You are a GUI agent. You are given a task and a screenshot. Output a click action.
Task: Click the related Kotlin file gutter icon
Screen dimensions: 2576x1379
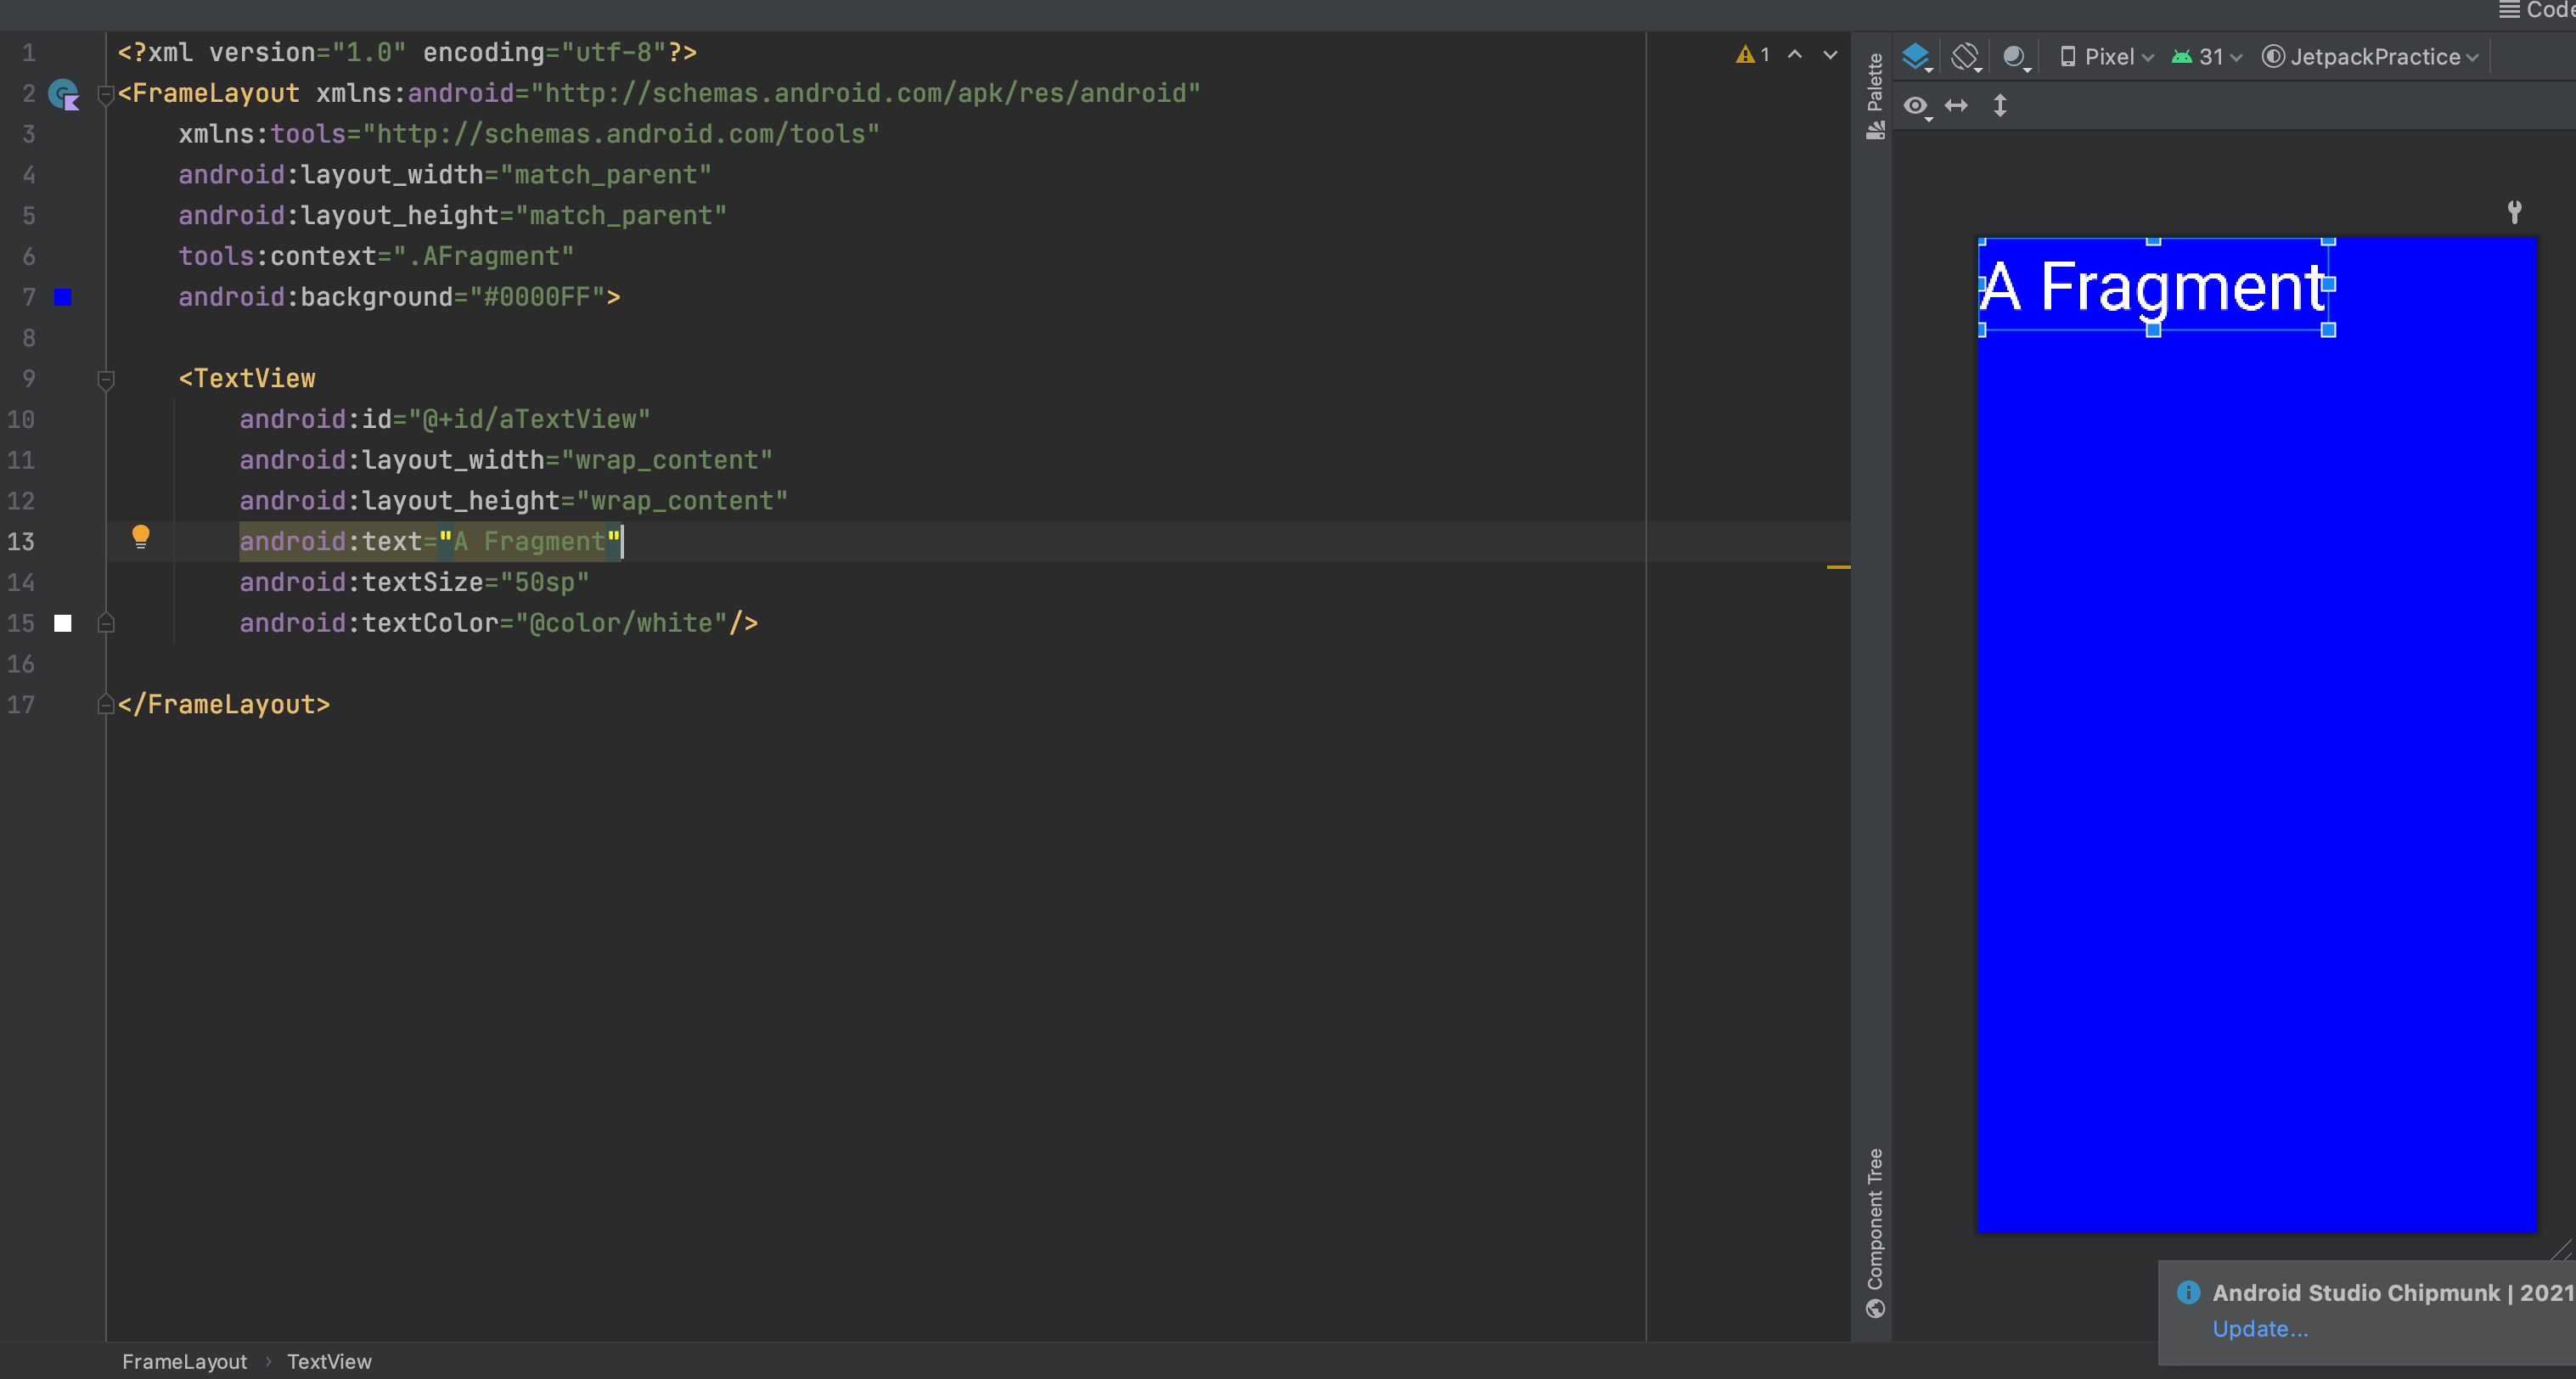65,95
